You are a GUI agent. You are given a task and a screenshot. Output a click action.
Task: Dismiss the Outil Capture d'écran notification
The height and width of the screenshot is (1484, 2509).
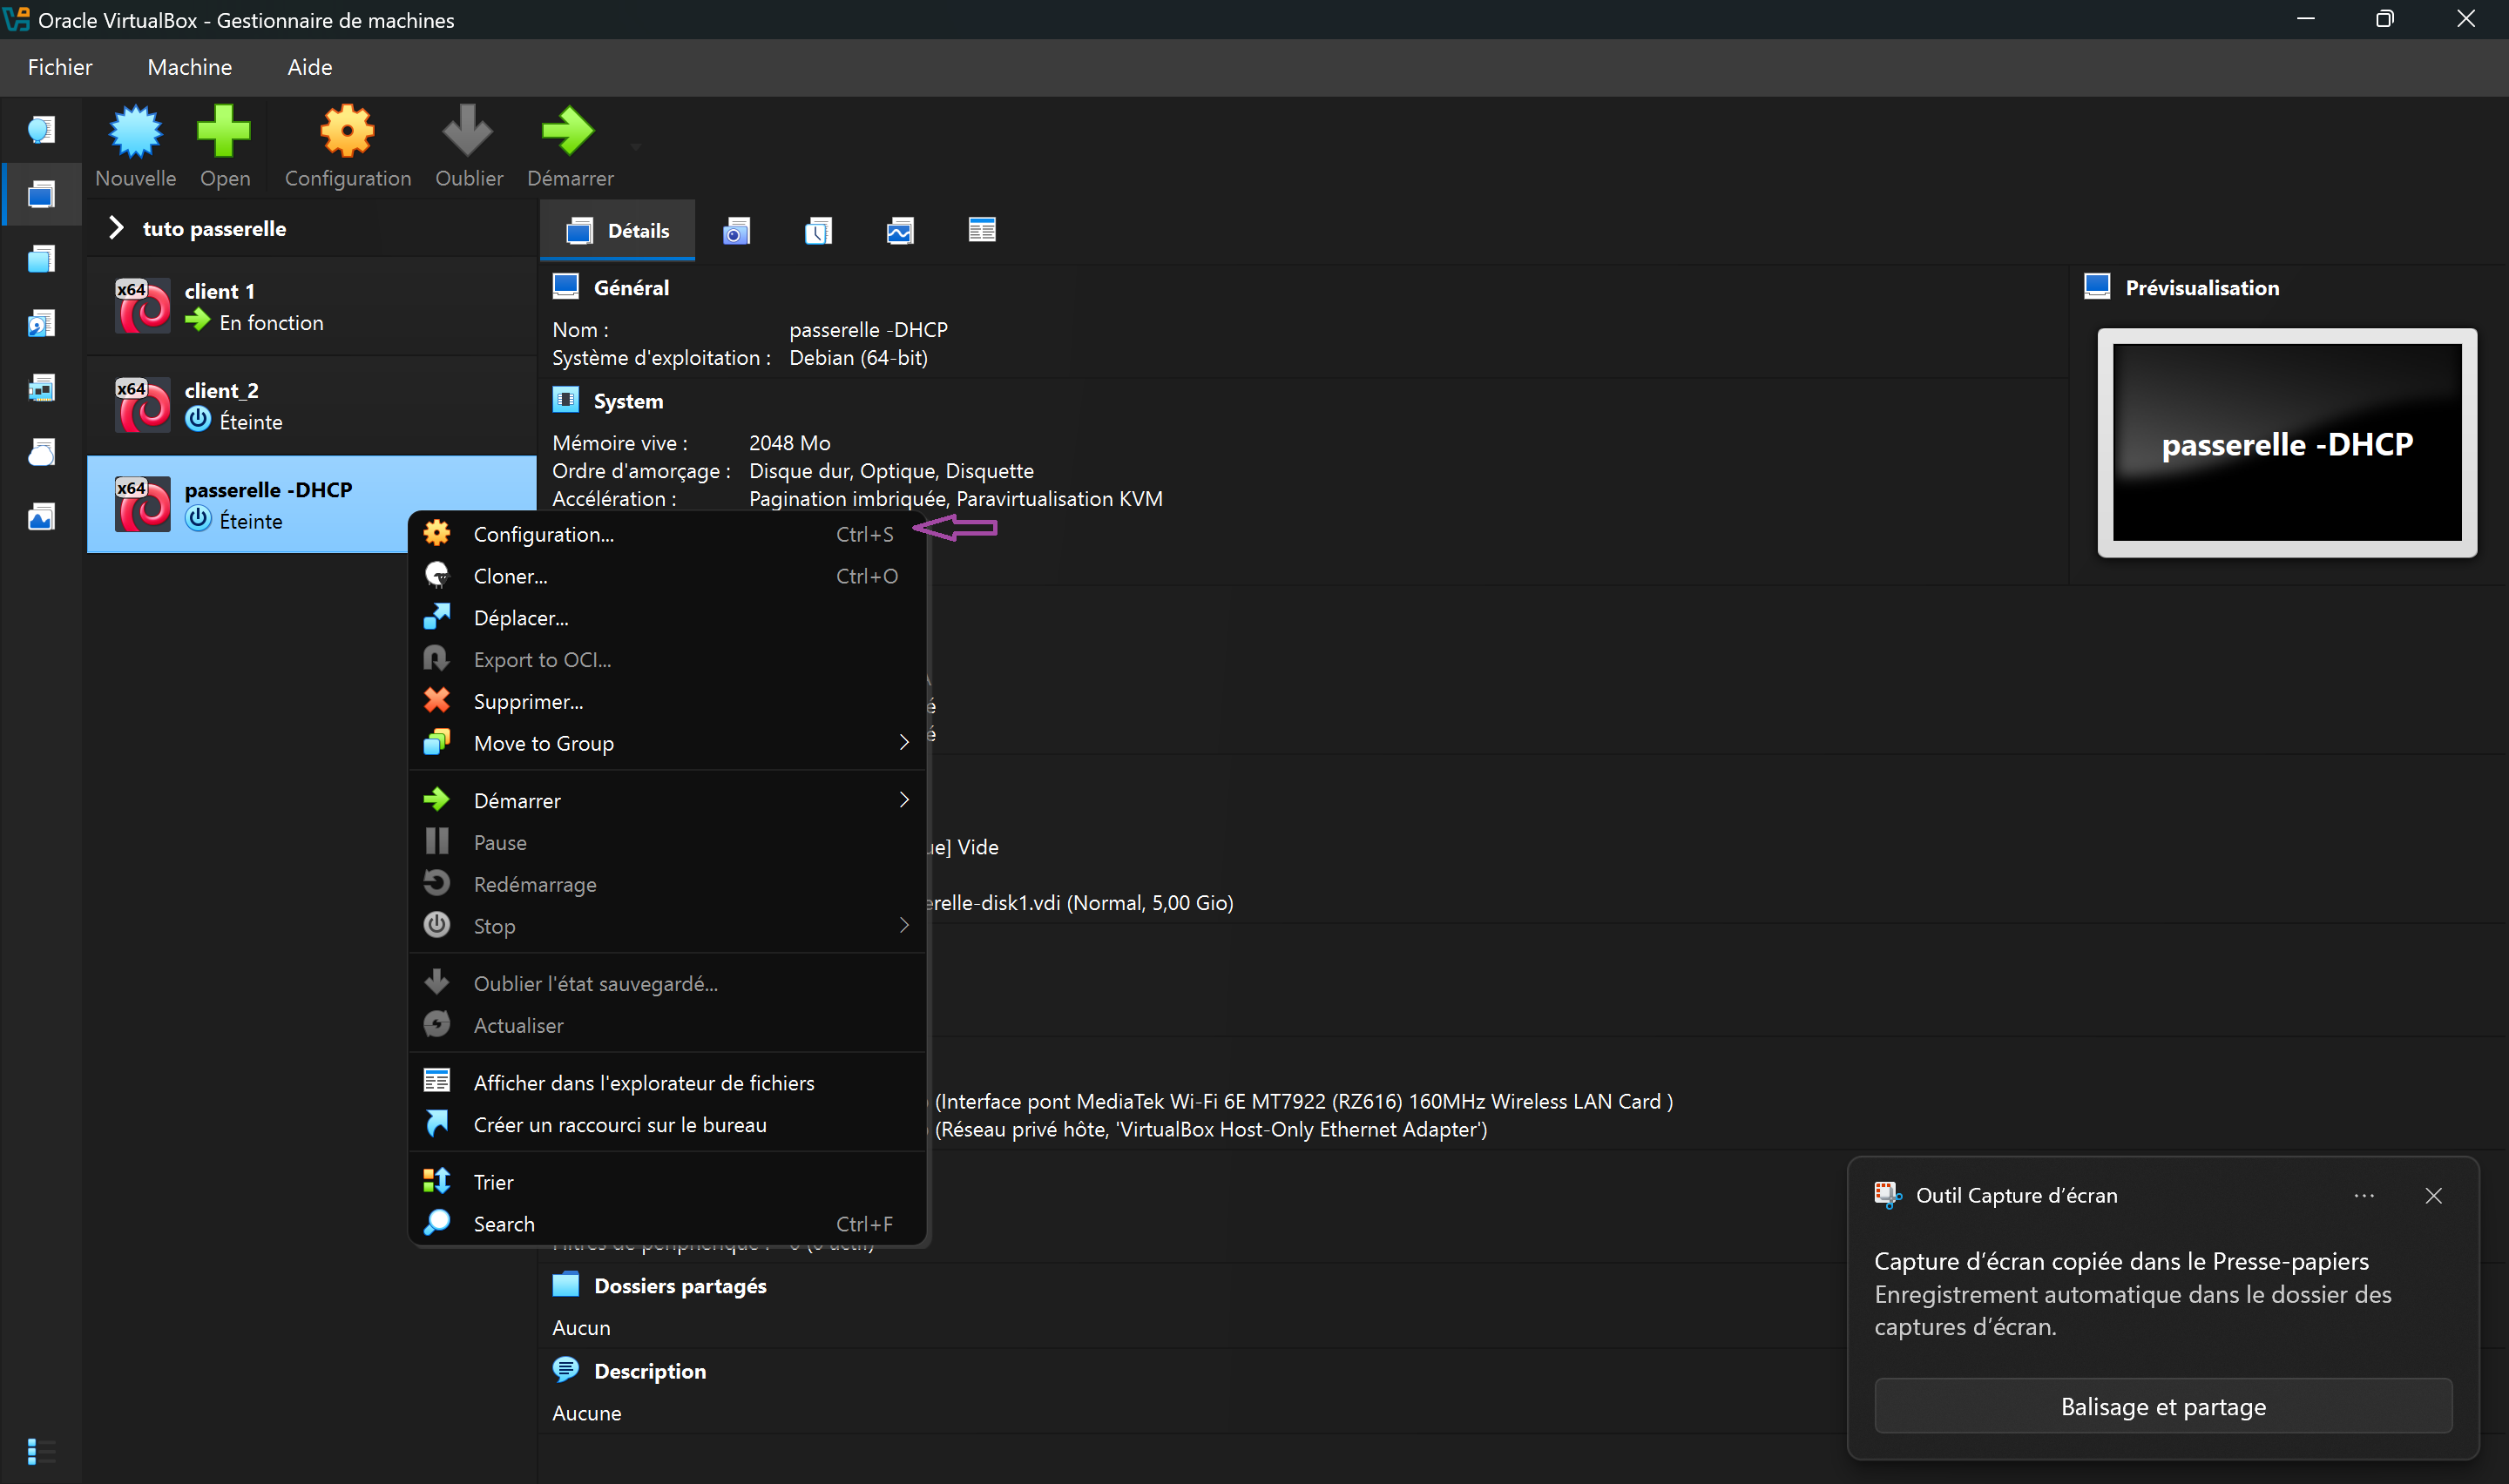pyautogui.click(x=2433, y=1196)
